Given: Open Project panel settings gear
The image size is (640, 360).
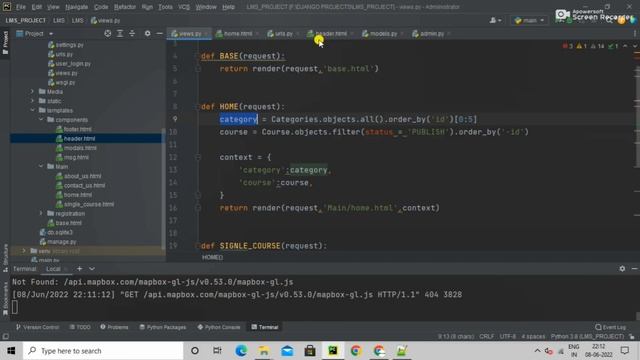Looking at the screenshot, I should [x=147, y=33].
